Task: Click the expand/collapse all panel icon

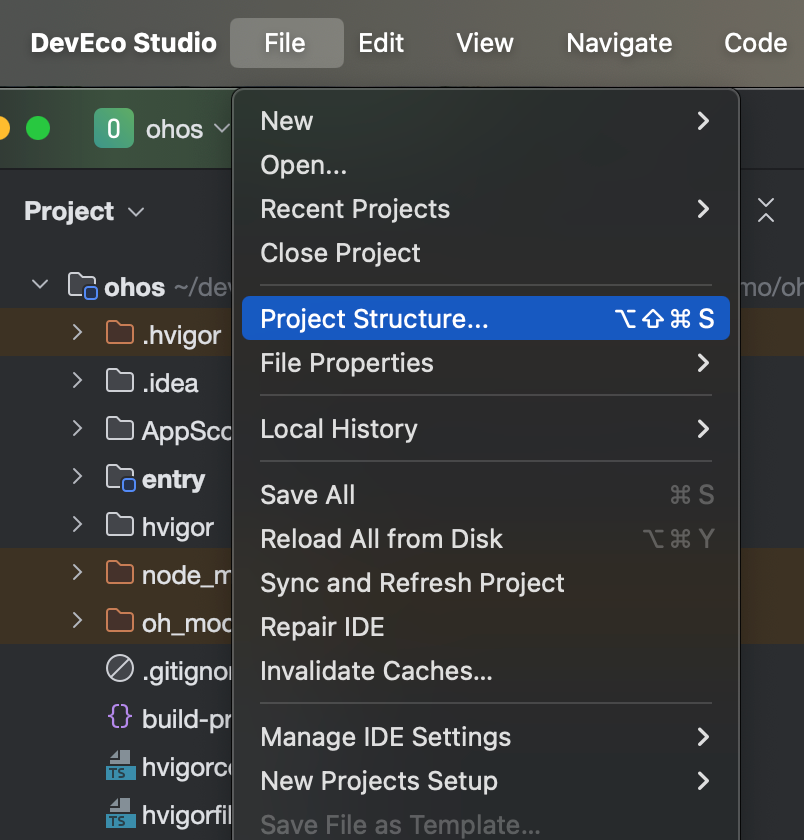Action: [765, 210]
